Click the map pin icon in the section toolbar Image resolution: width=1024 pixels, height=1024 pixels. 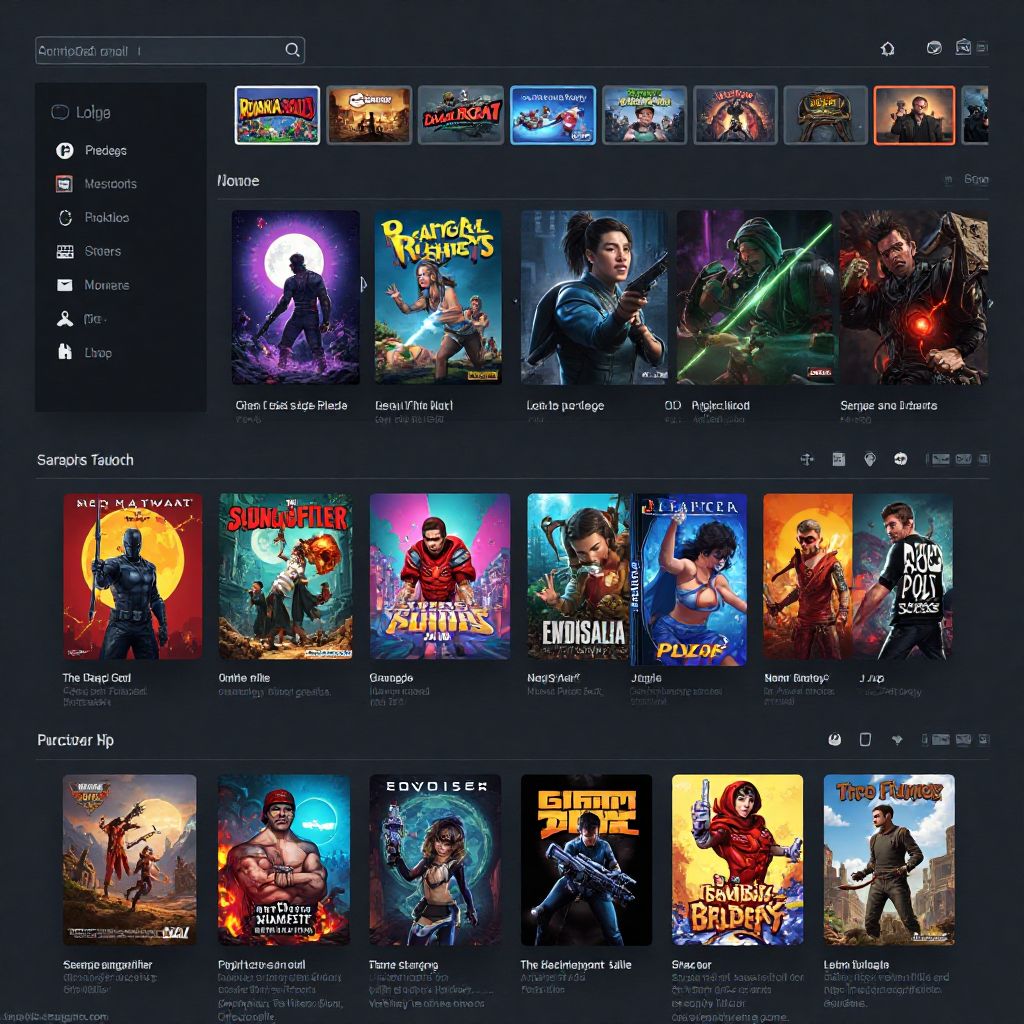click(870, 458)
